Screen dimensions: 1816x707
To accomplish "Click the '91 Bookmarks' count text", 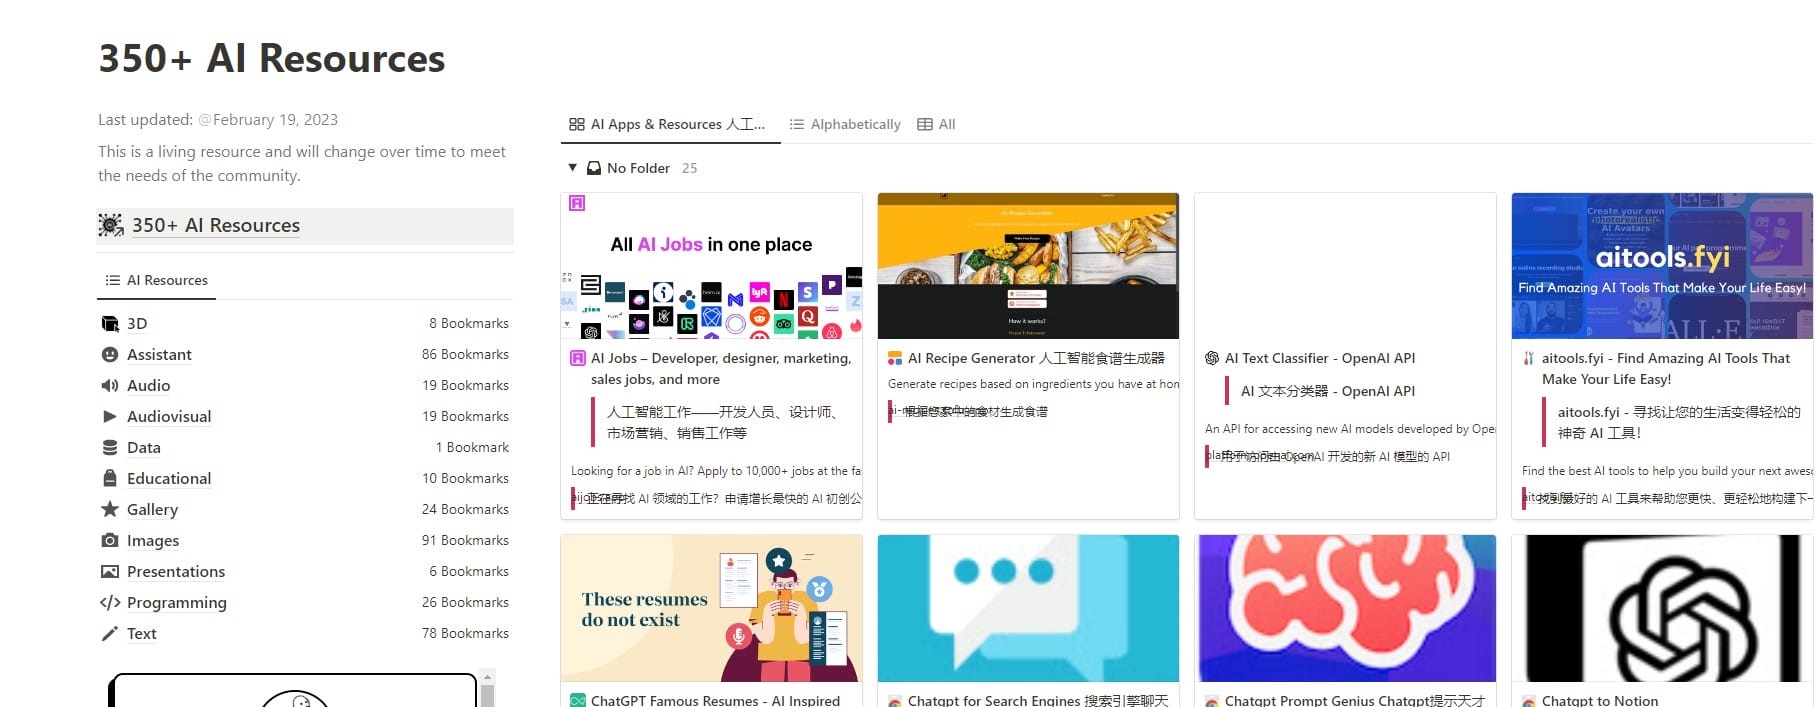I will 465,540.
